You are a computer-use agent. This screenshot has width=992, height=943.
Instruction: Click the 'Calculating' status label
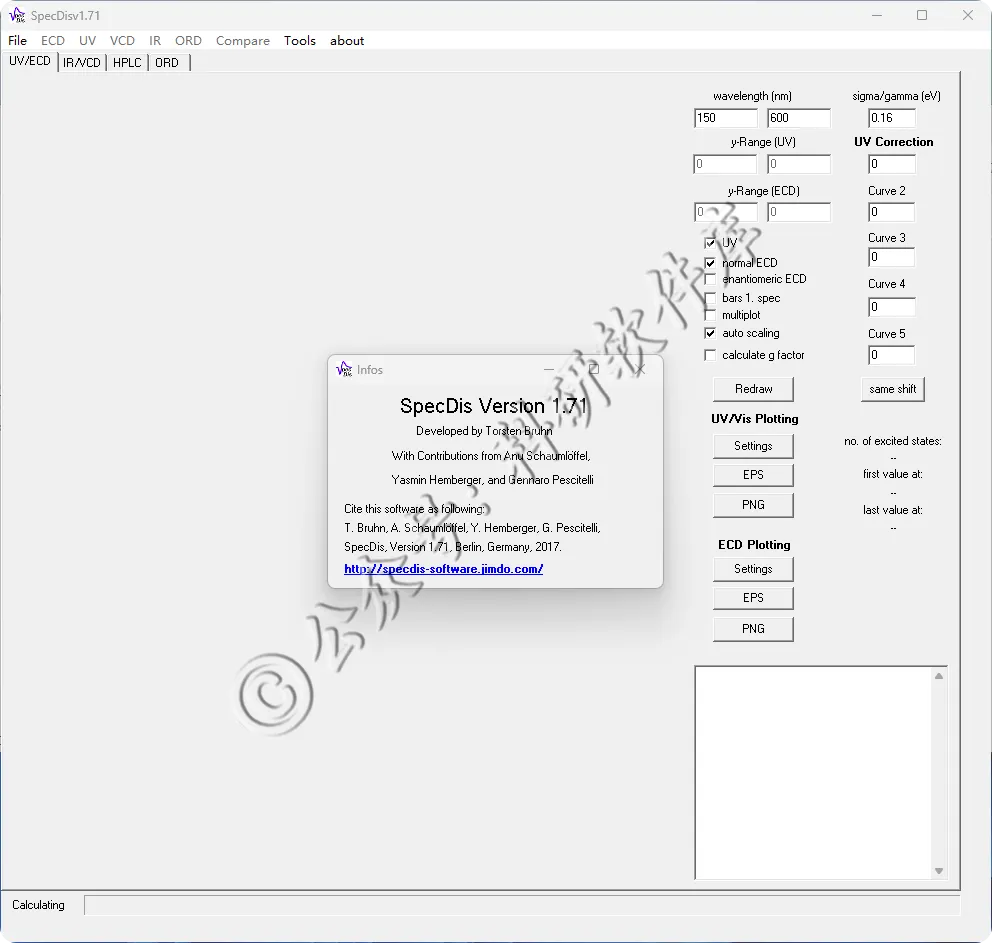pyautogui.click(x=38, y=905)
